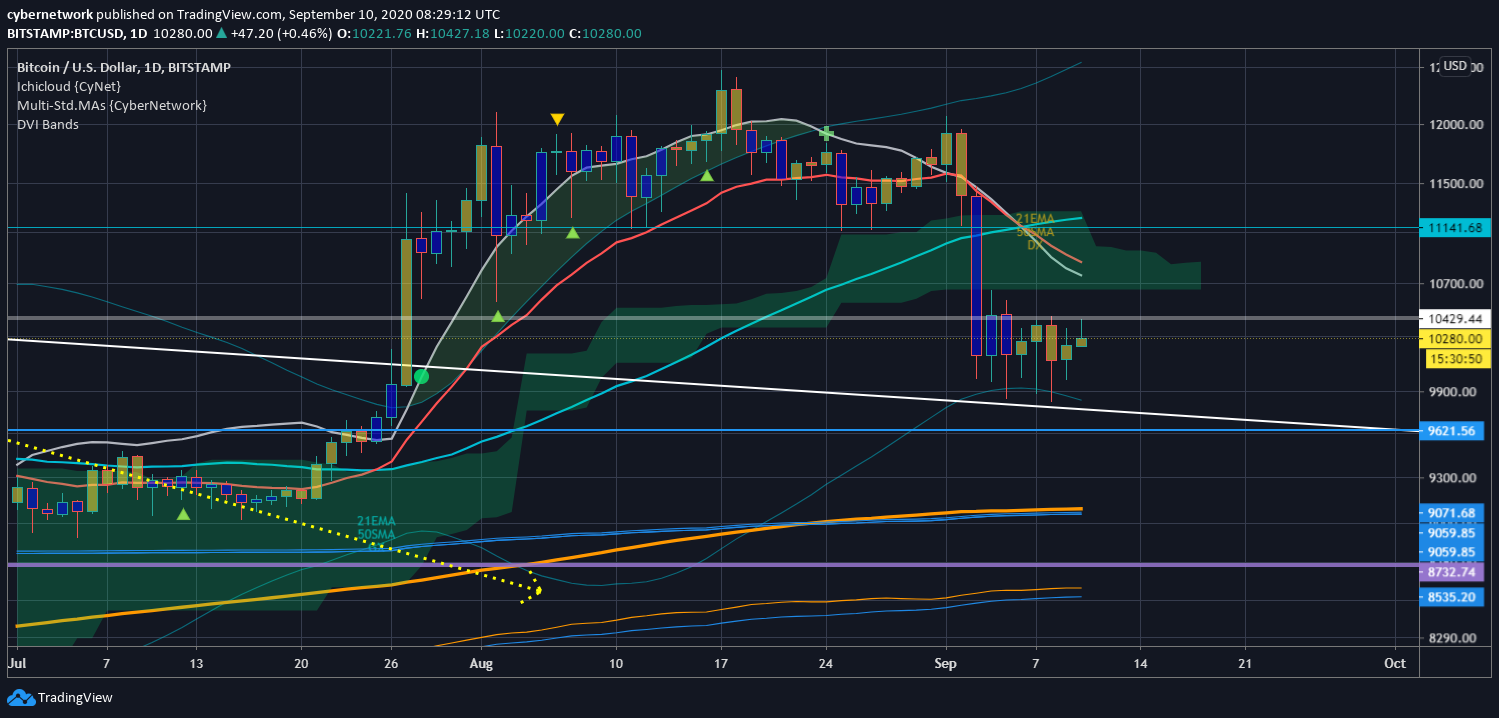Click the 11500.00 price axis tick

click(1455, 184)
